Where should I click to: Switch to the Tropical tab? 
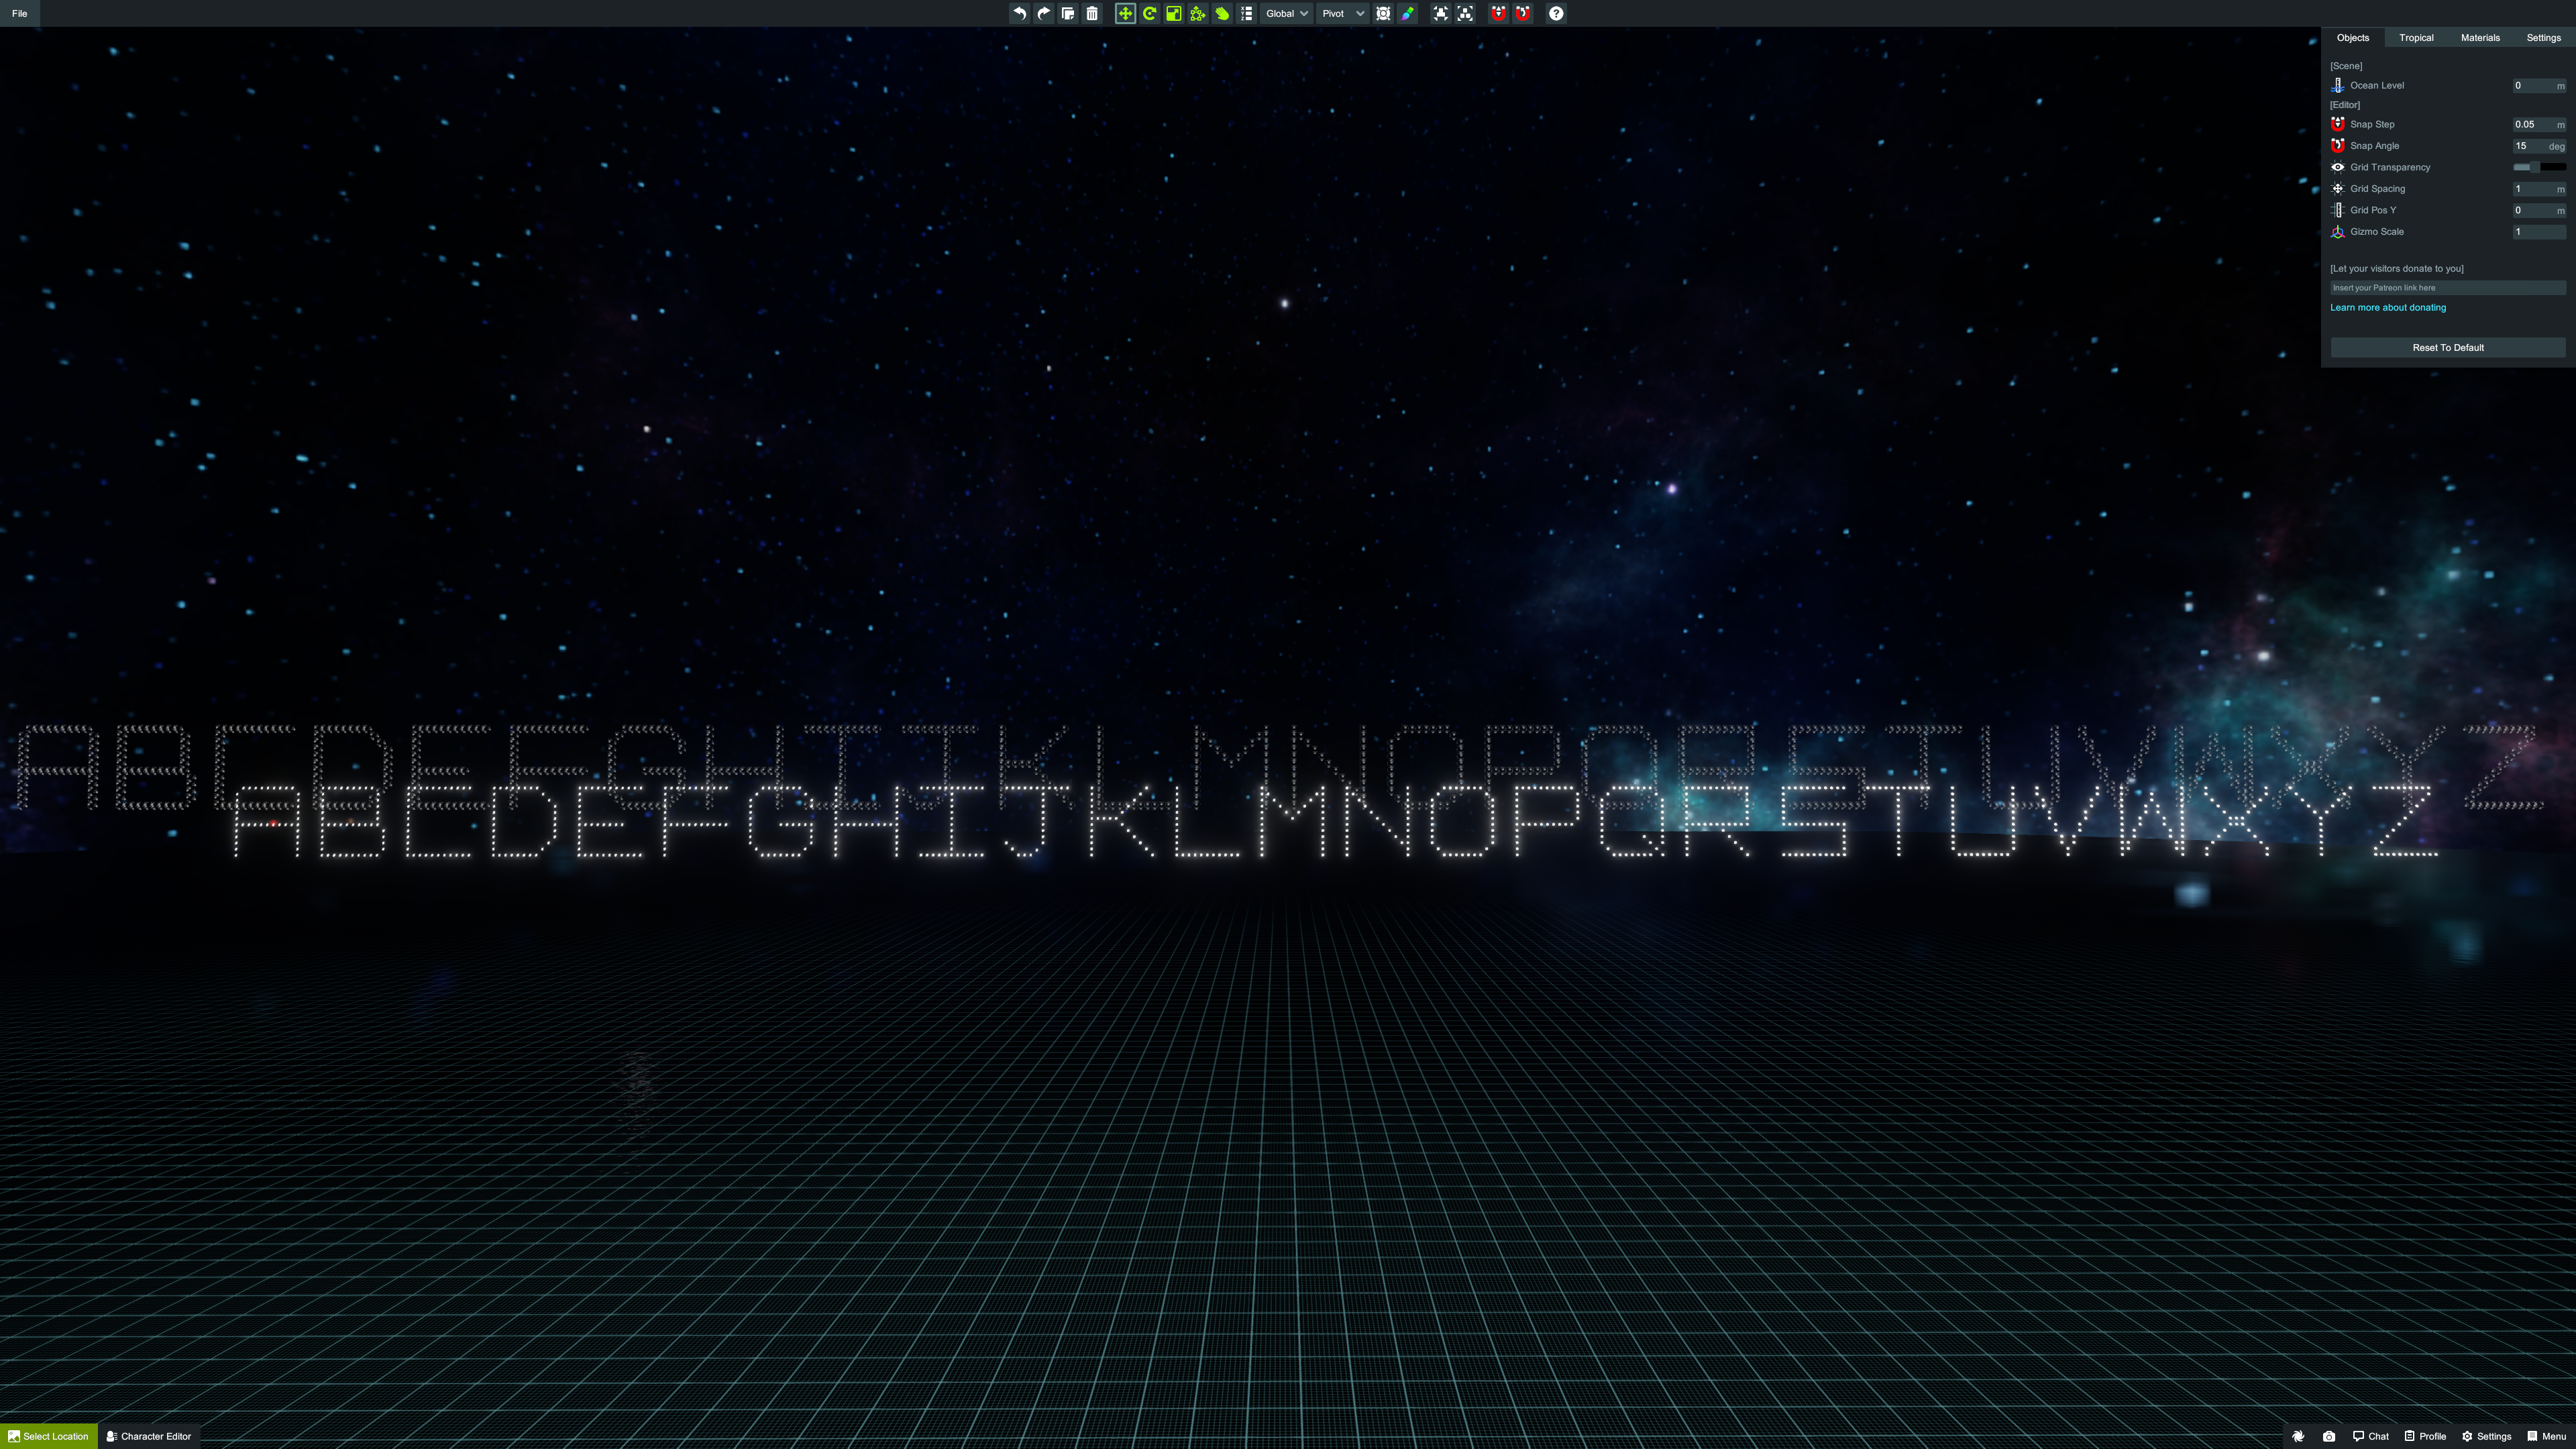click(2416, 38)
